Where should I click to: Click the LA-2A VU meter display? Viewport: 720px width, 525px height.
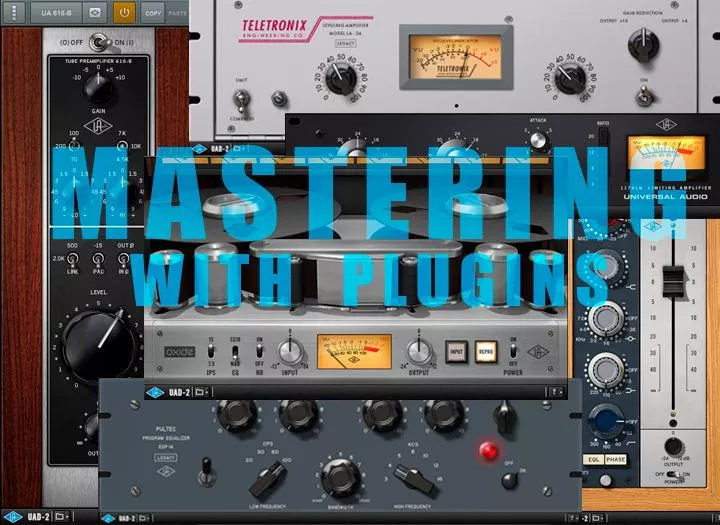[x=455, y=57]
